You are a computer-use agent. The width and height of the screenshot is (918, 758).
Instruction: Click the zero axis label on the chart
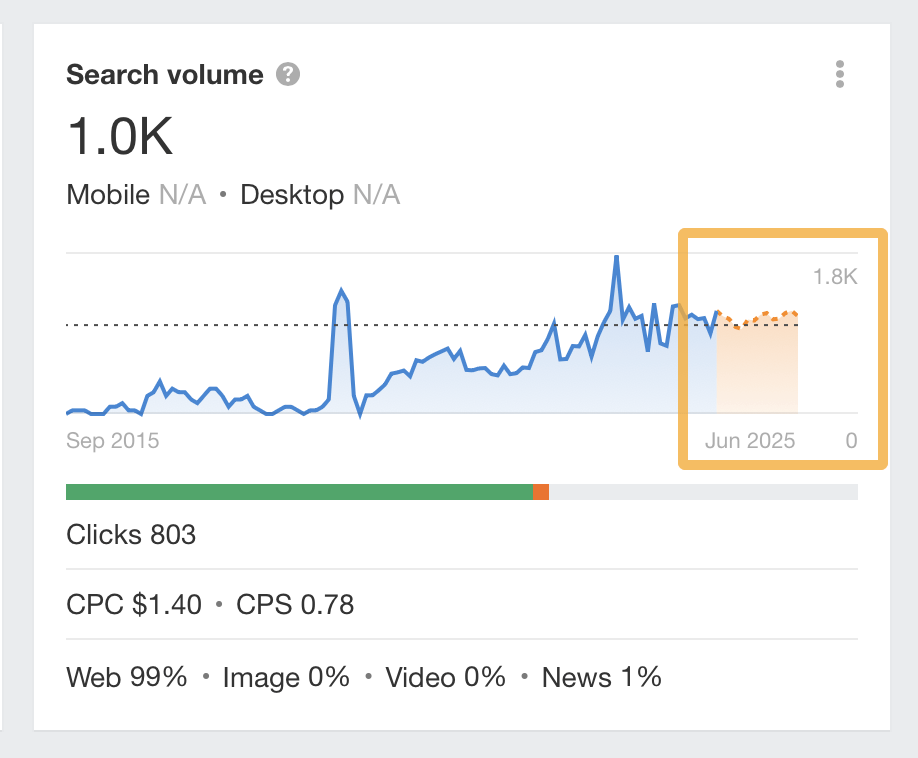click(x=851, y=440)
